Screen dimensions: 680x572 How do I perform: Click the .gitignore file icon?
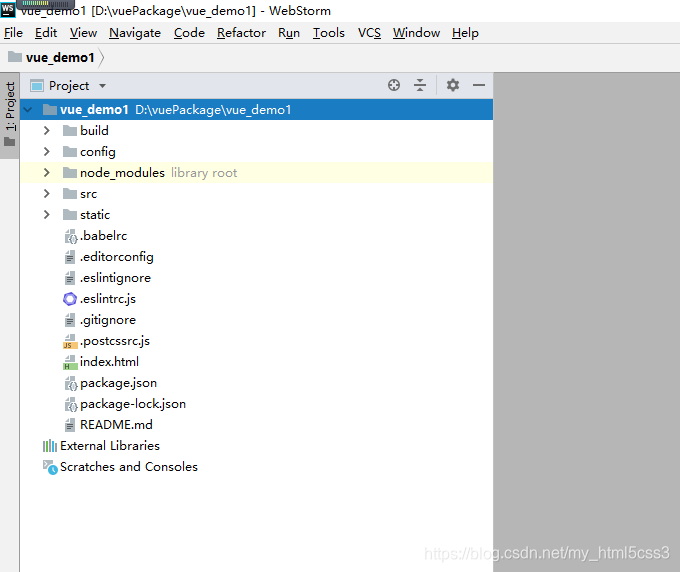coord(69,320)
